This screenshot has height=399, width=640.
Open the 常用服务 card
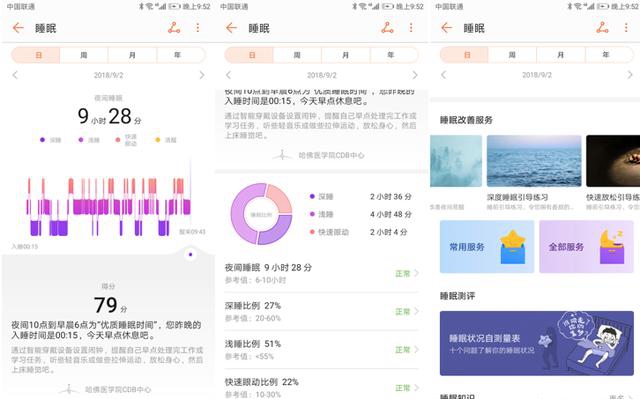(487, 247)
